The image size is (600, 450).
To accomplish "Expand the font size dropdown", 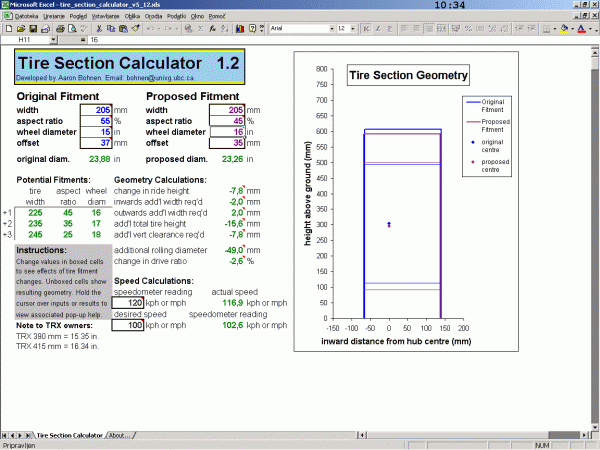I will click(352, 28).
